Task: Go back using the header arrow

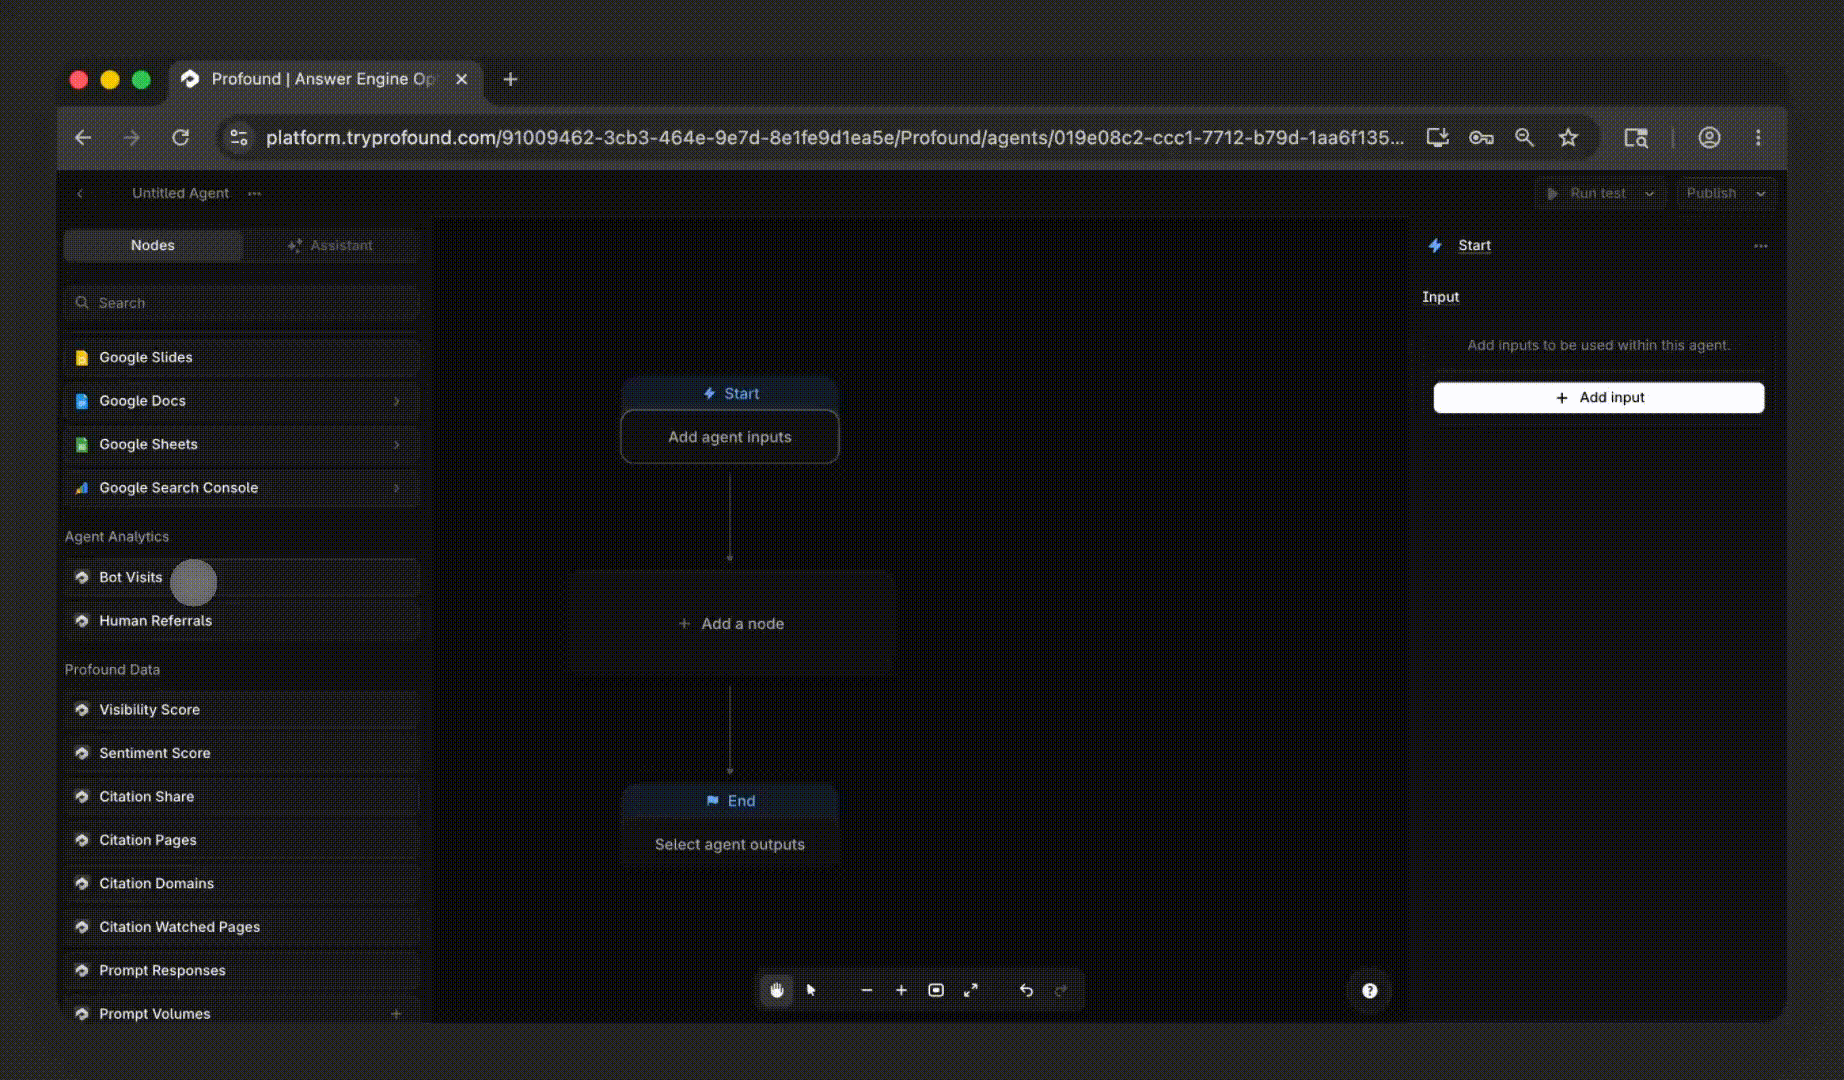Action: click(80, 194)
